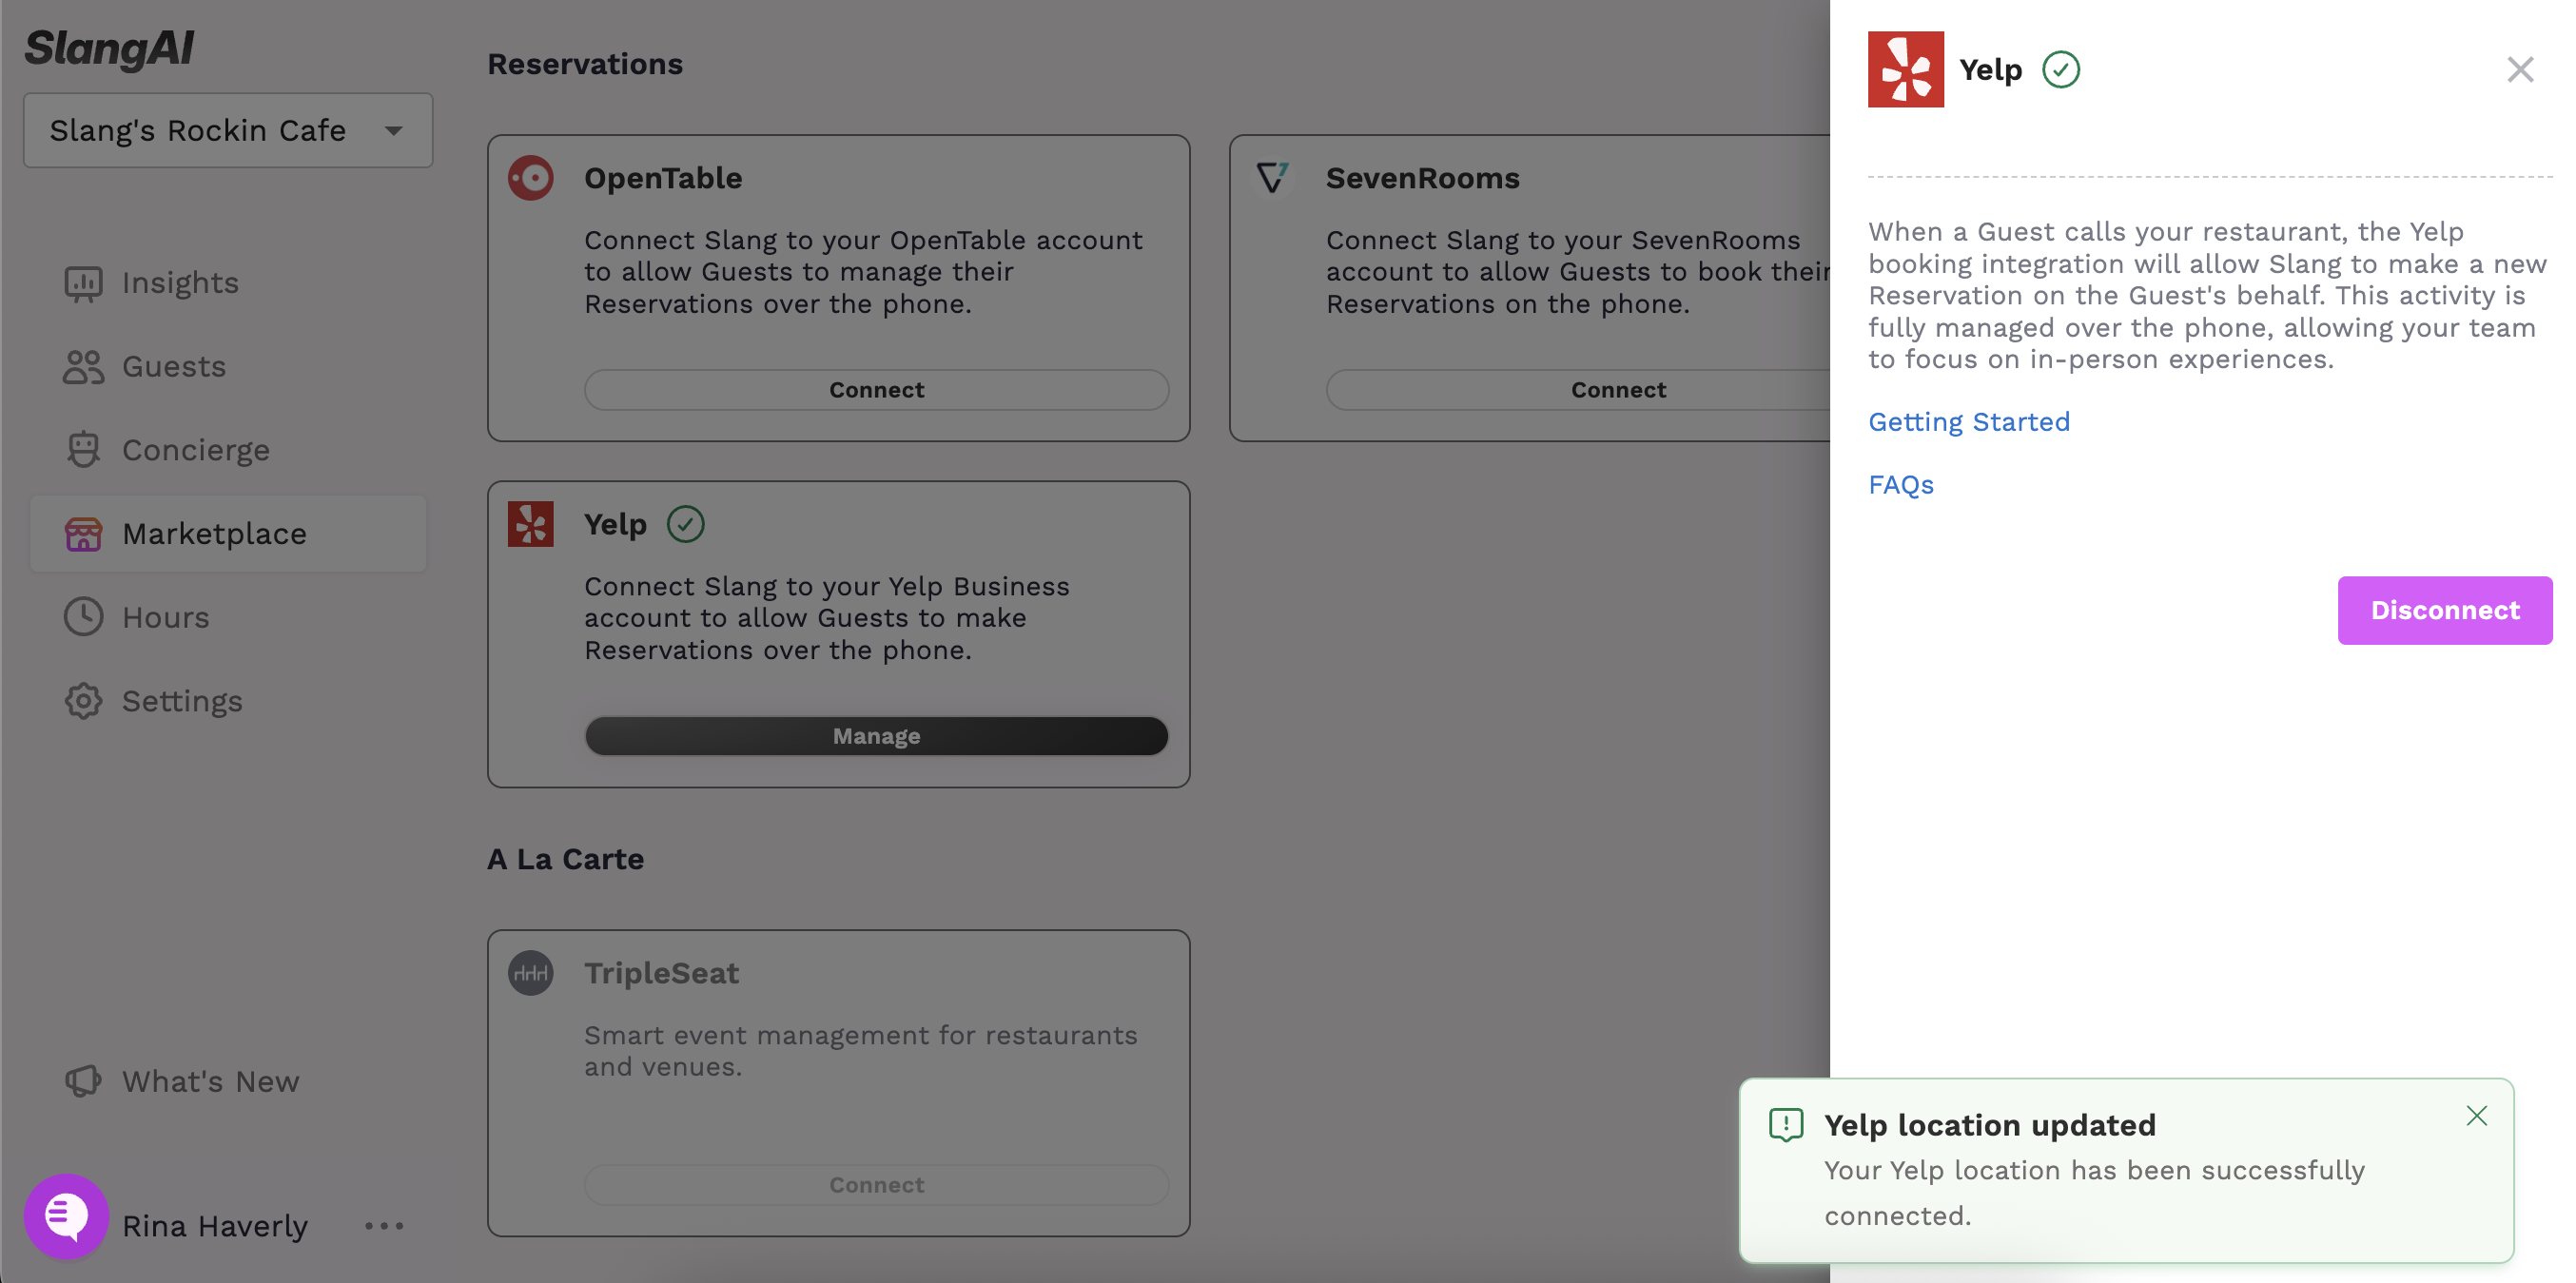Viewport: 2576px width, 1283px height.
Task: Click the OpenTable logo icon
Action: (531, 178)
